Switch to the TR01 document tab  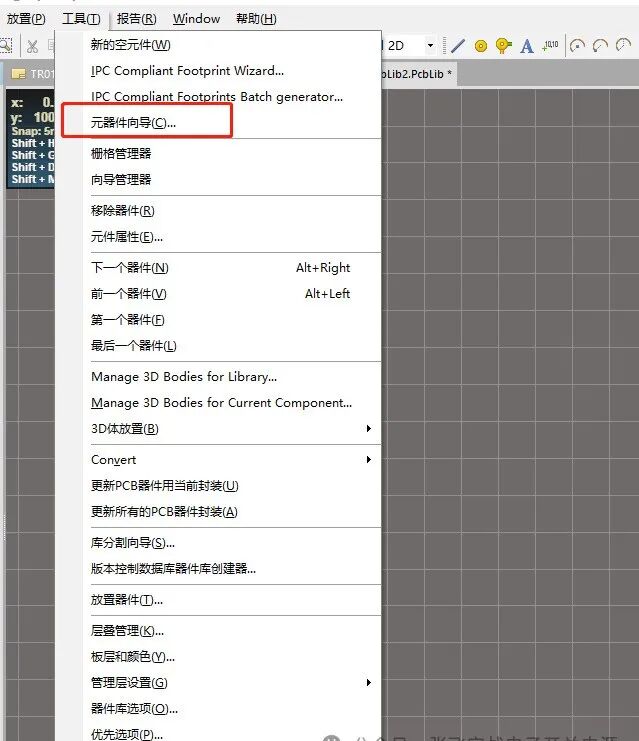tap(32, 74)
